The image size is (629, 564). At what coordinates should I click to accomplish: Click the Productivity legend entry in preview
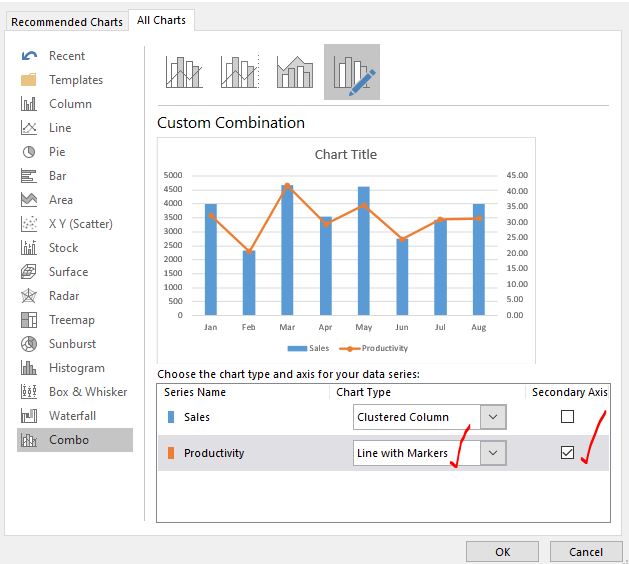tap(373, 348)
